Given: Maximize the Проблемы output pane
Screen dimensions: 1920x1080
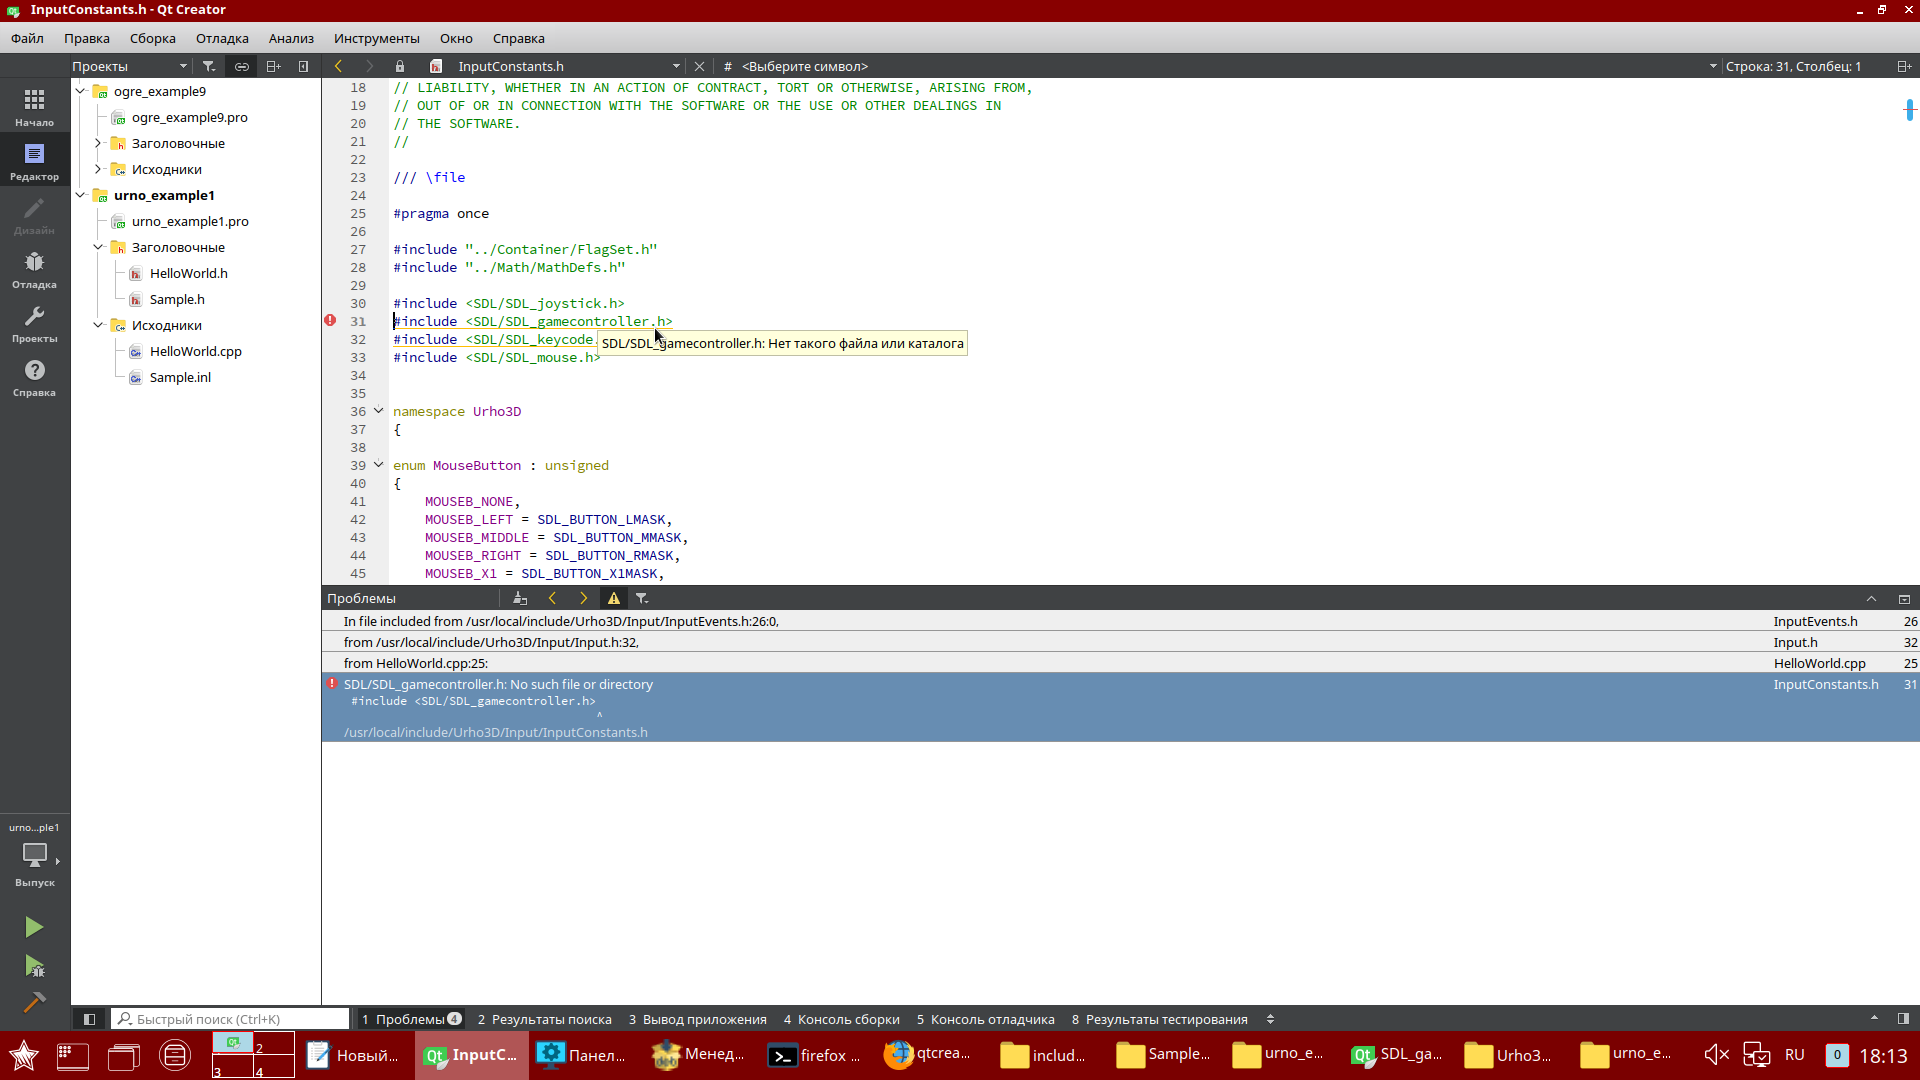Looking at the screenshot, I should point(1904,598).
